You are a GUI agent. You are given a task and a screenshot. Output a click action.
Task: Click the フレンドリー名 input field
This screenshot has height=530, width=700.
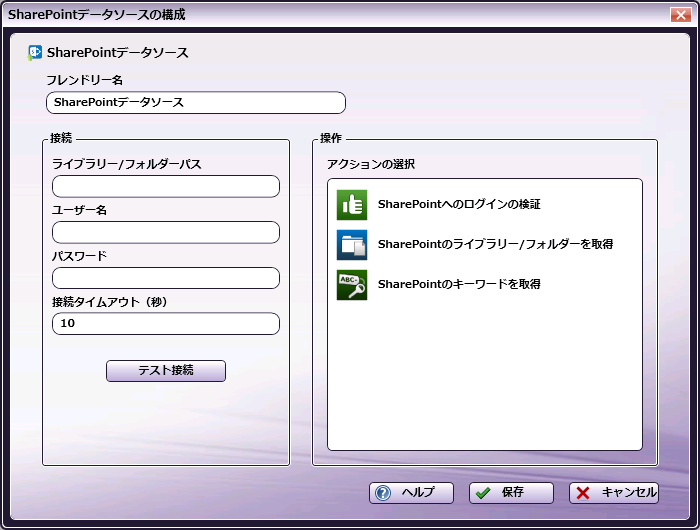[x=196, y=103]
